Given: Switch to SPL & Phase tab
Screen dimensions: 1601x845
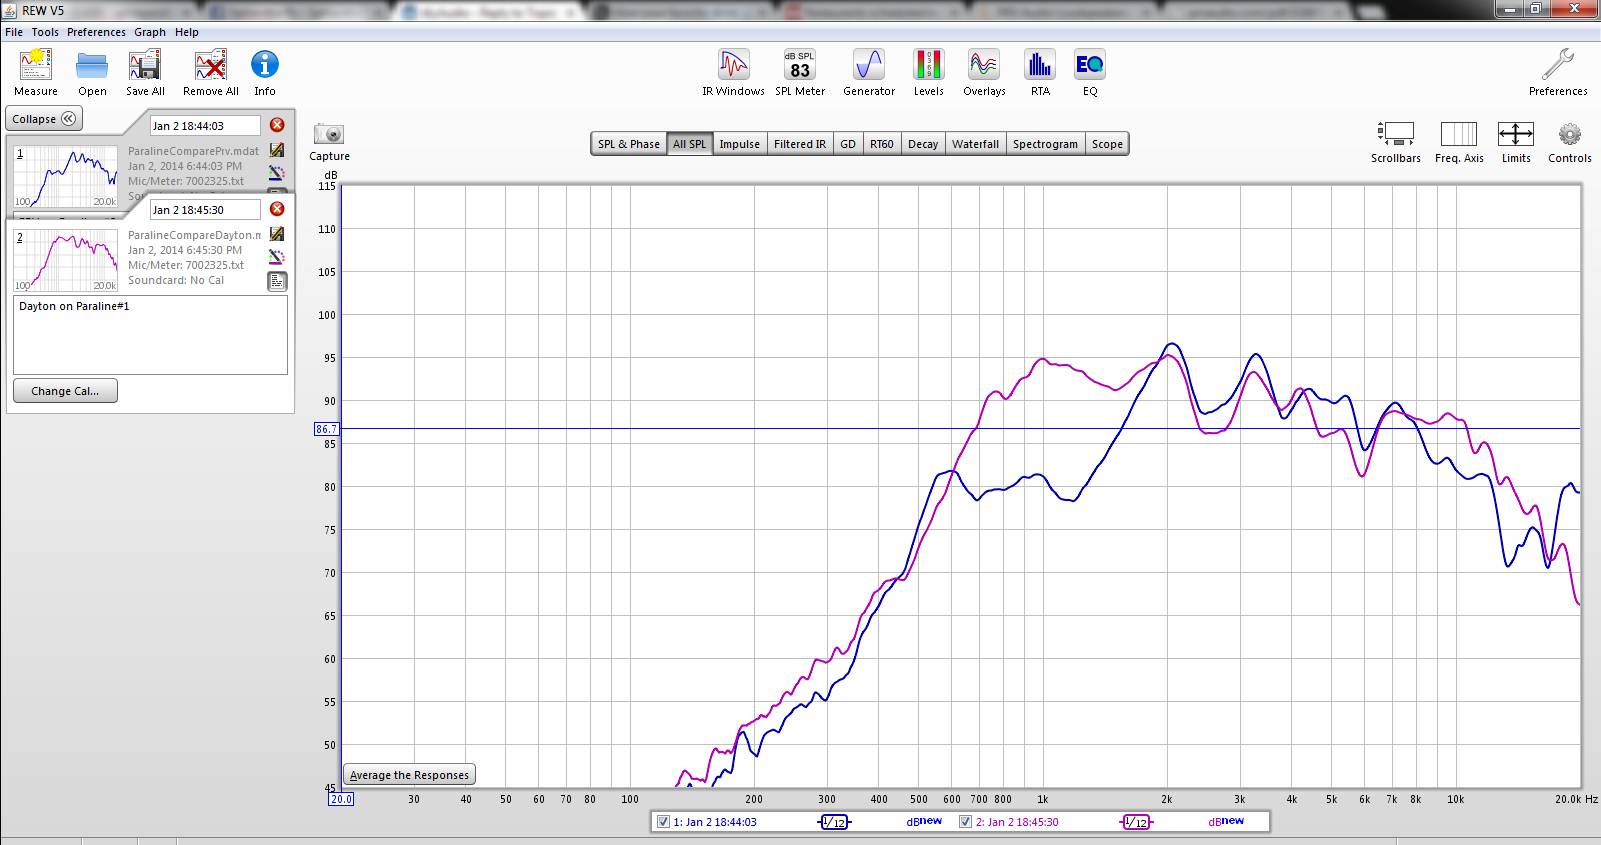Looking at the screenshot, I should pos(628,144).
